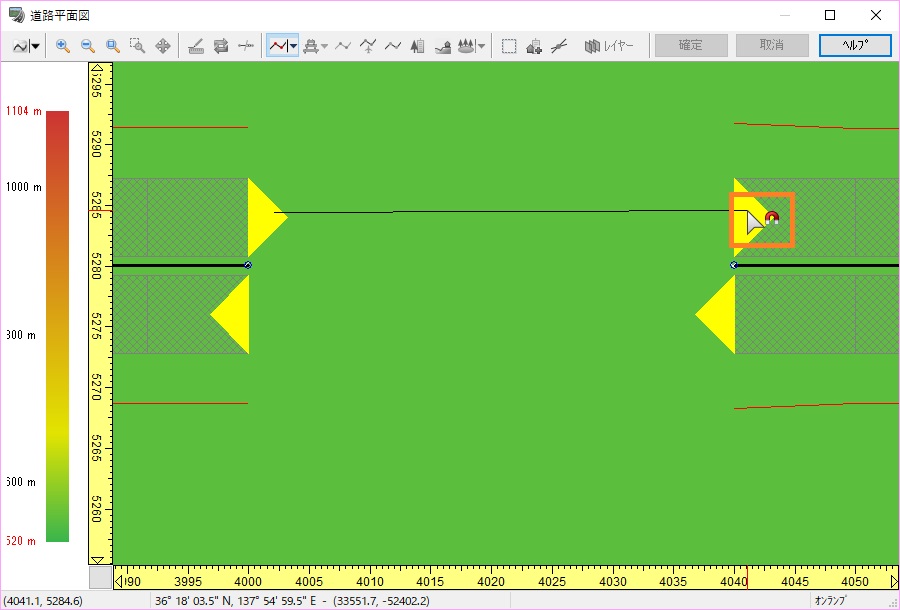Close the 道路平面図 window
The image size is (900, 610).
point(876,15)
